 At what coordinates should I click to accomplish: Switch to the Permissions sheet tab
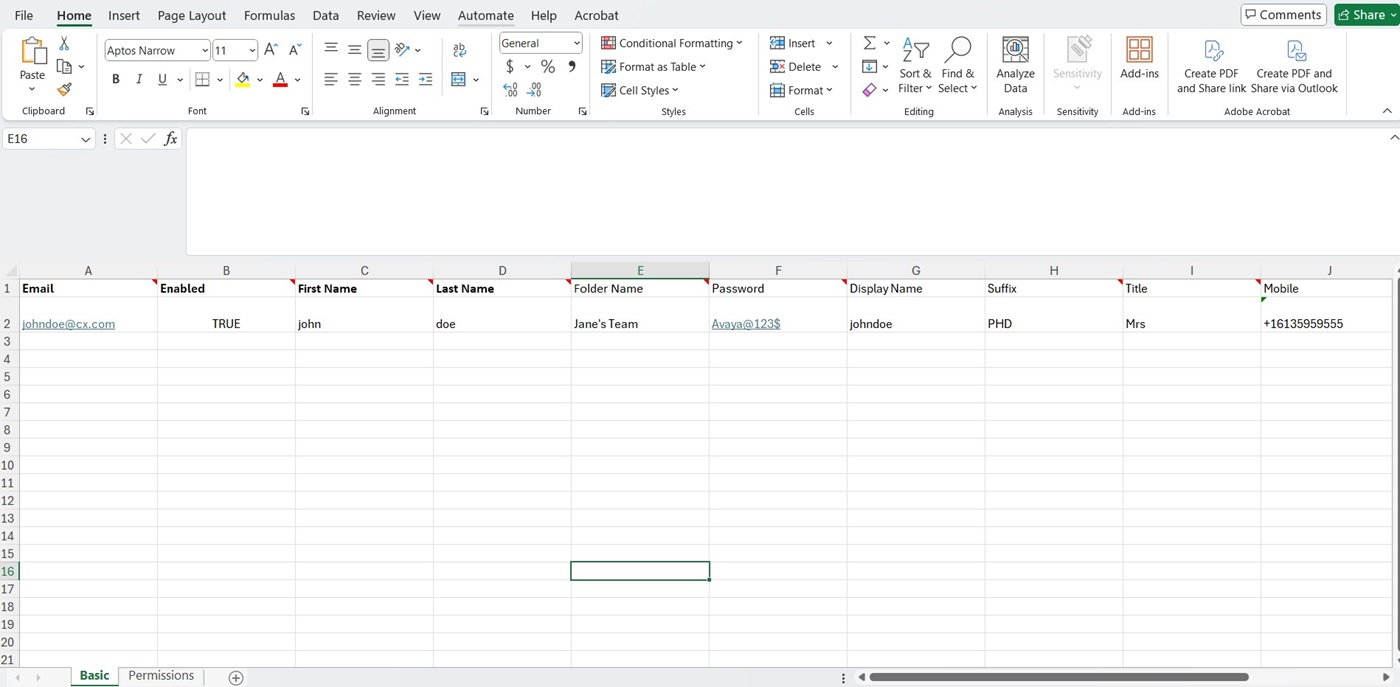pyautogui.click(x=161, y=676)
